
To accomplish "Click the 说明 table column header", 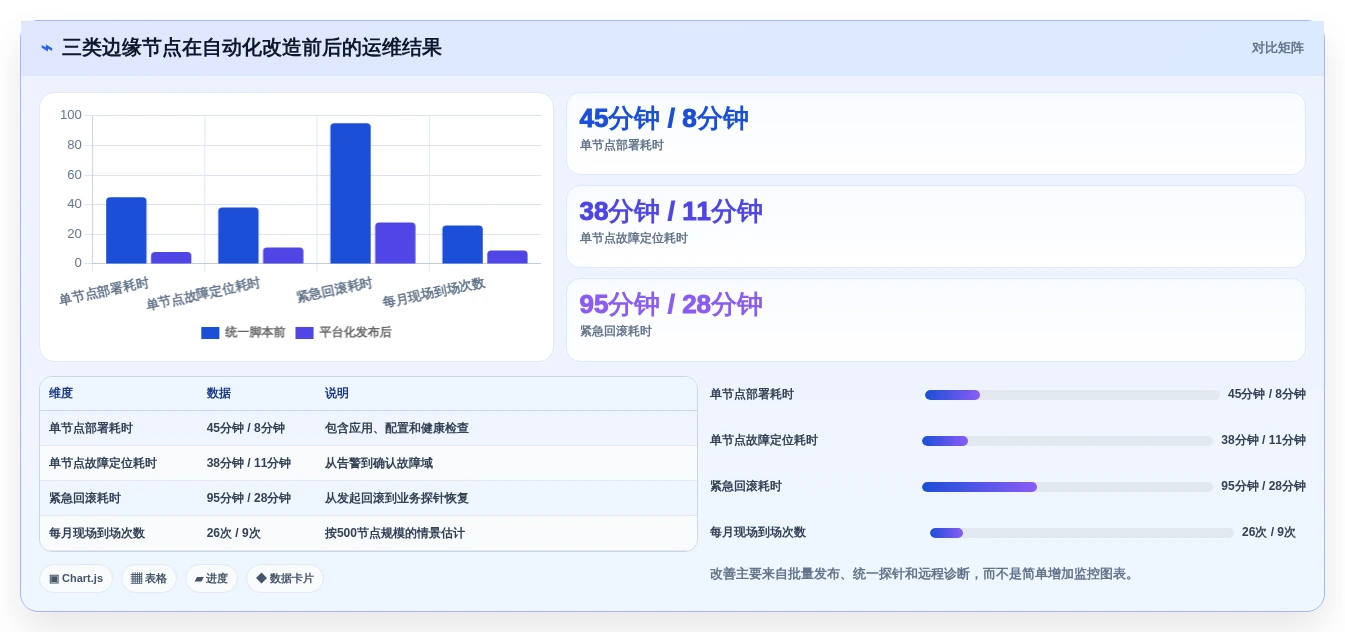I will coord(337,394).
